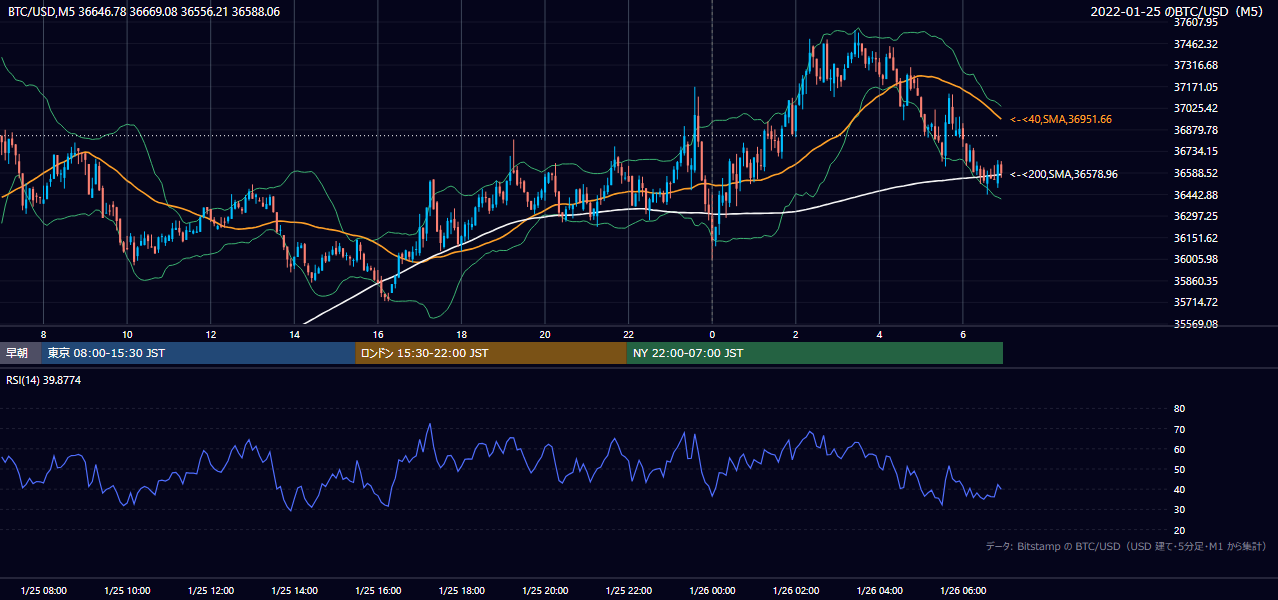Click the Bitstamp data source note
This screenshot has width=1278, height=600.
tap(1126, 547)
